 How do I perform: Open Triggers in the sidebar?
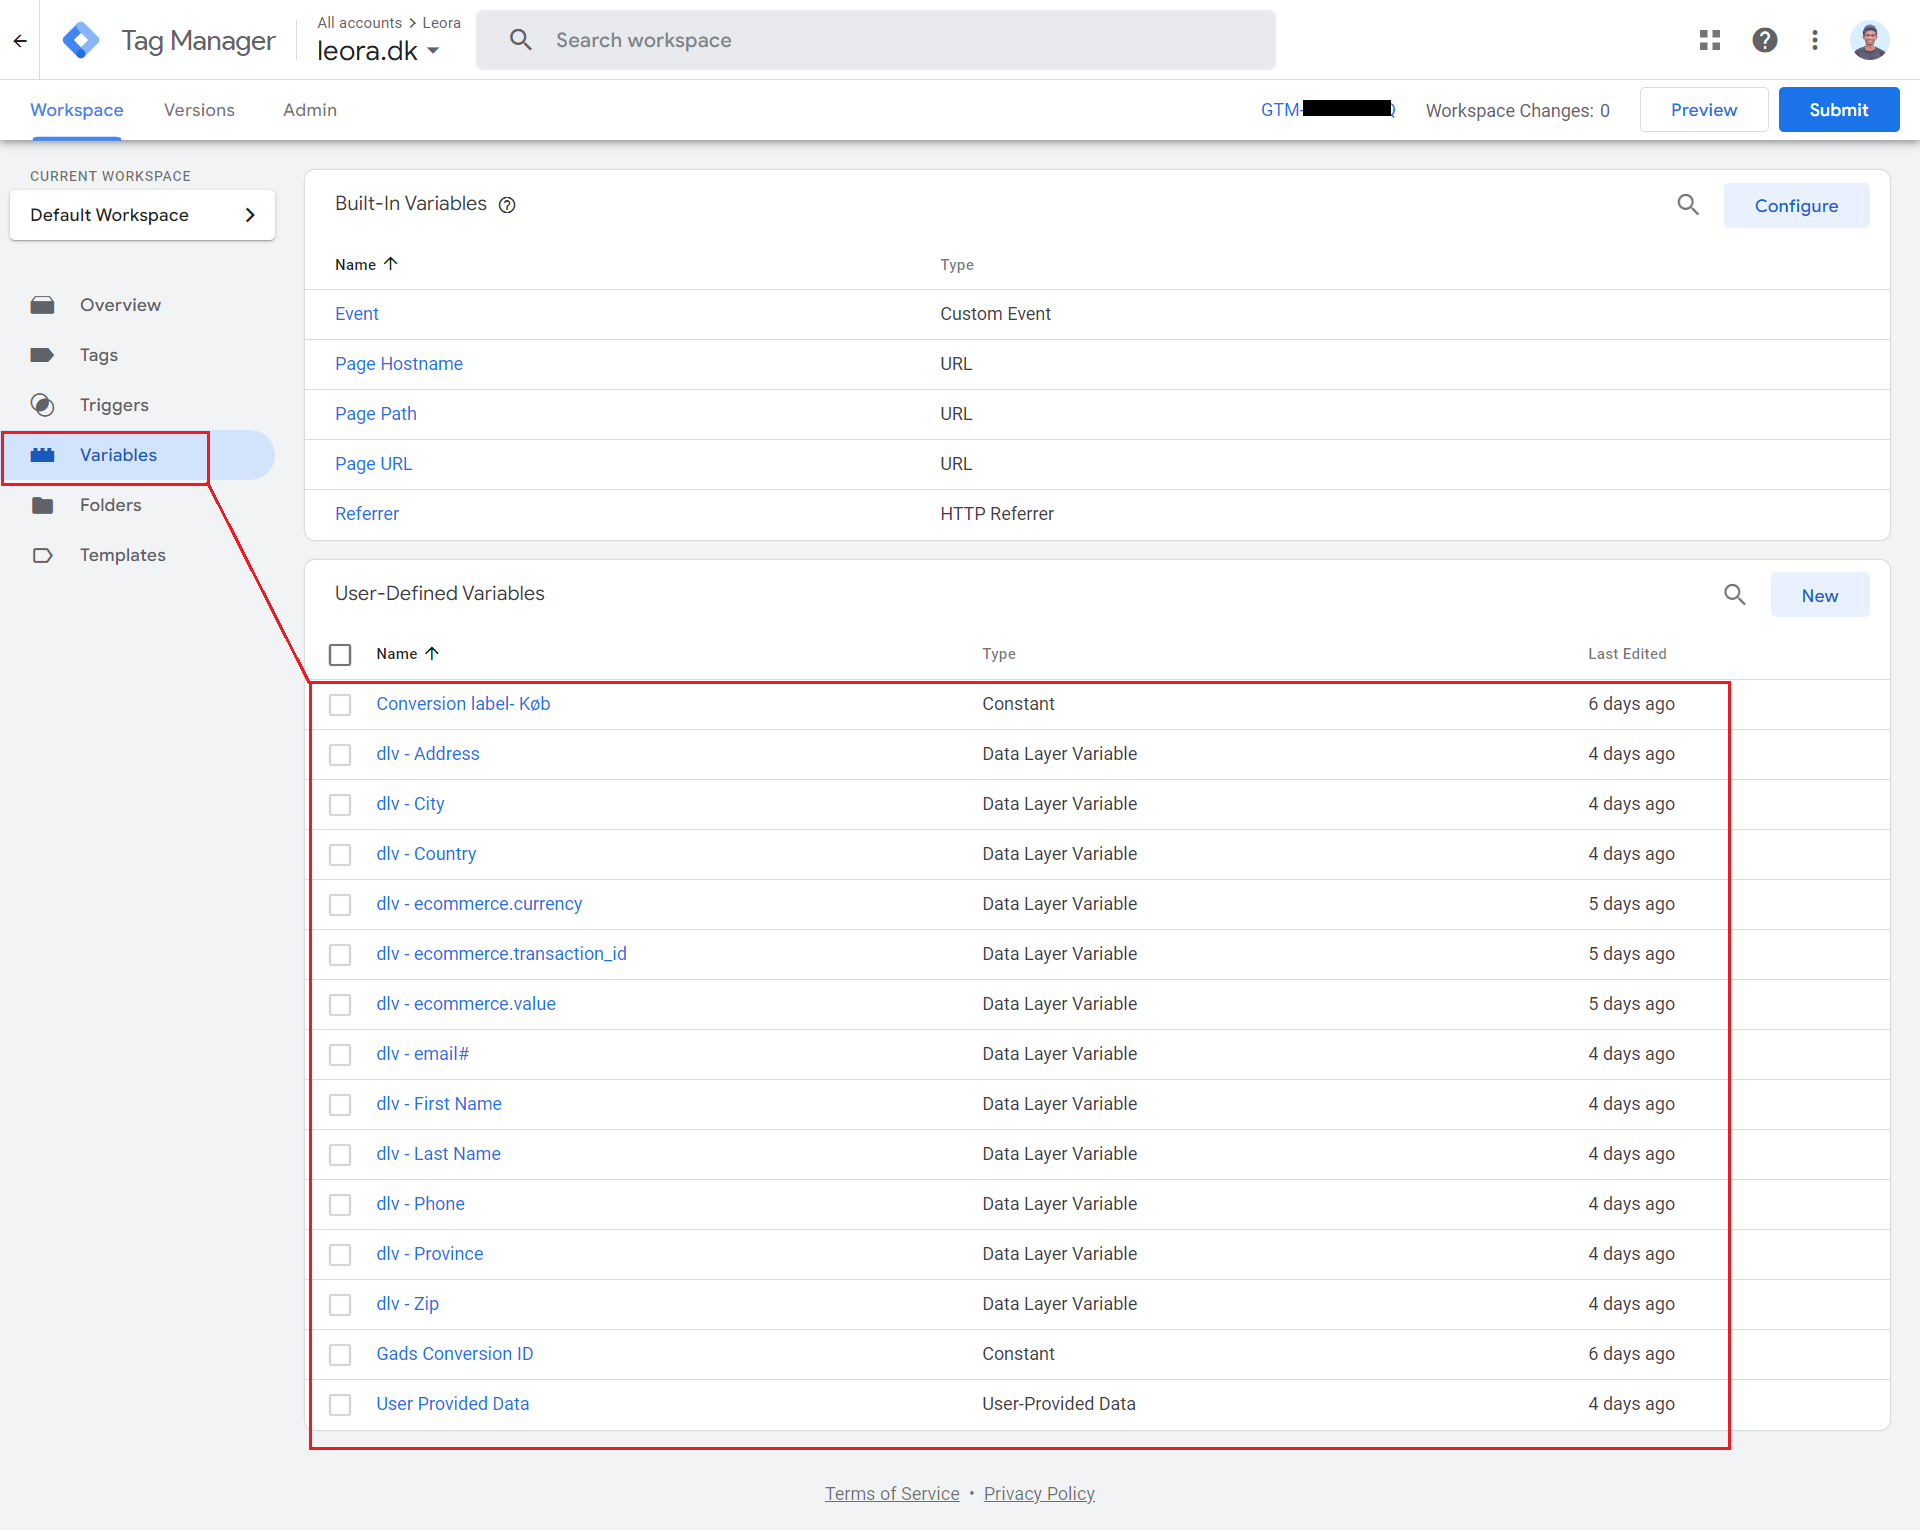[x=114, y=405]
